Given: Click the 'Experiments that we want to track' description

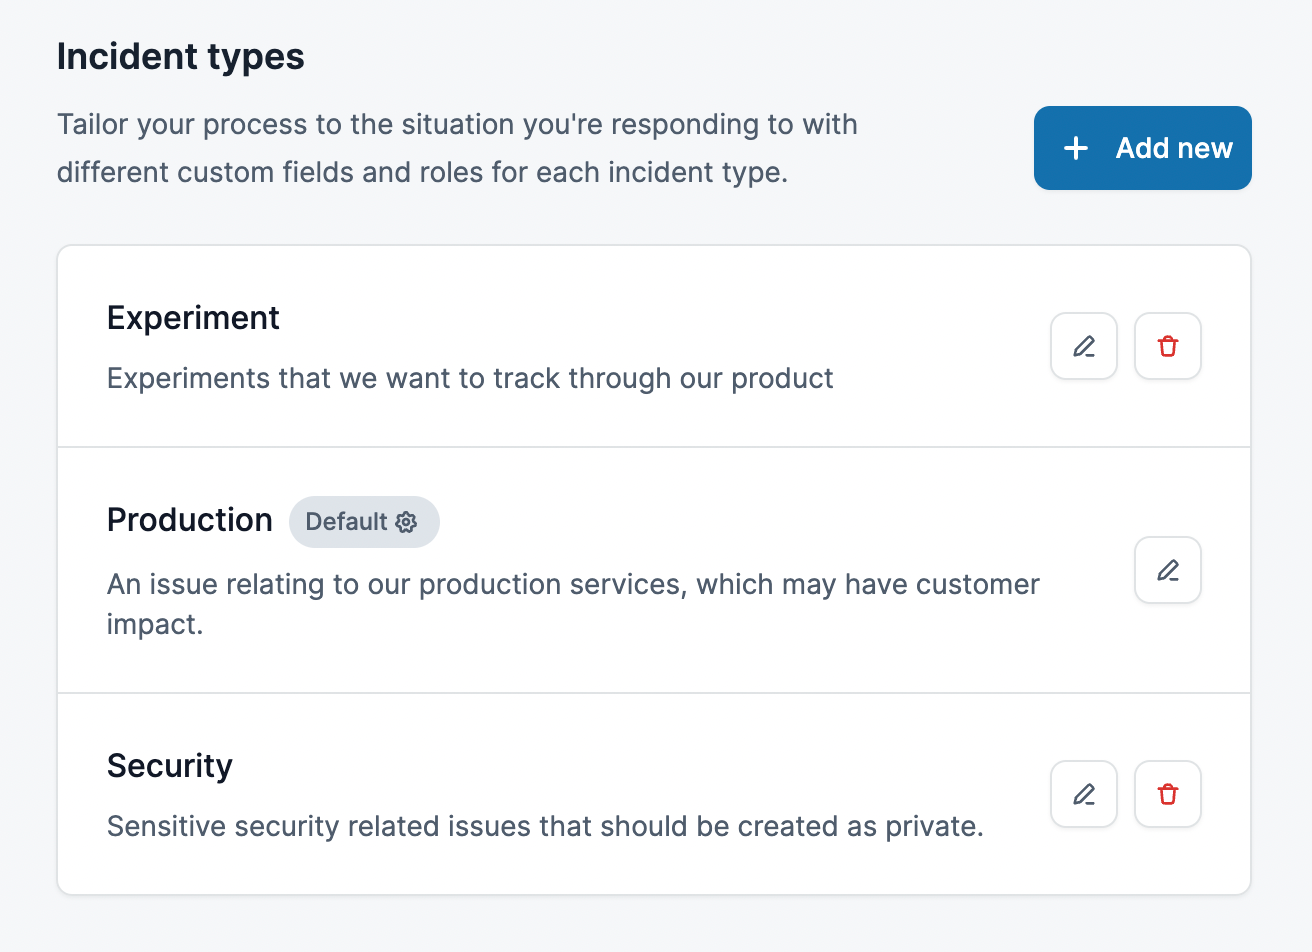Looking at the screenshot, I should coord(470,379).
